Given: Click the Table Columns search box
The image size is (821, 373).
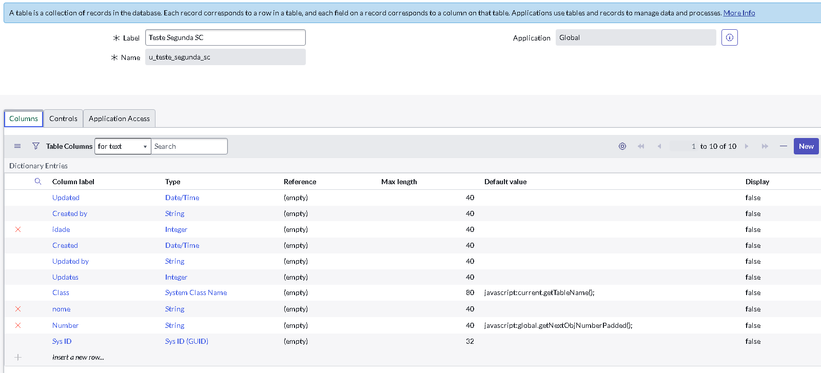Looking at the screenshot, I should tap(189, 146).
